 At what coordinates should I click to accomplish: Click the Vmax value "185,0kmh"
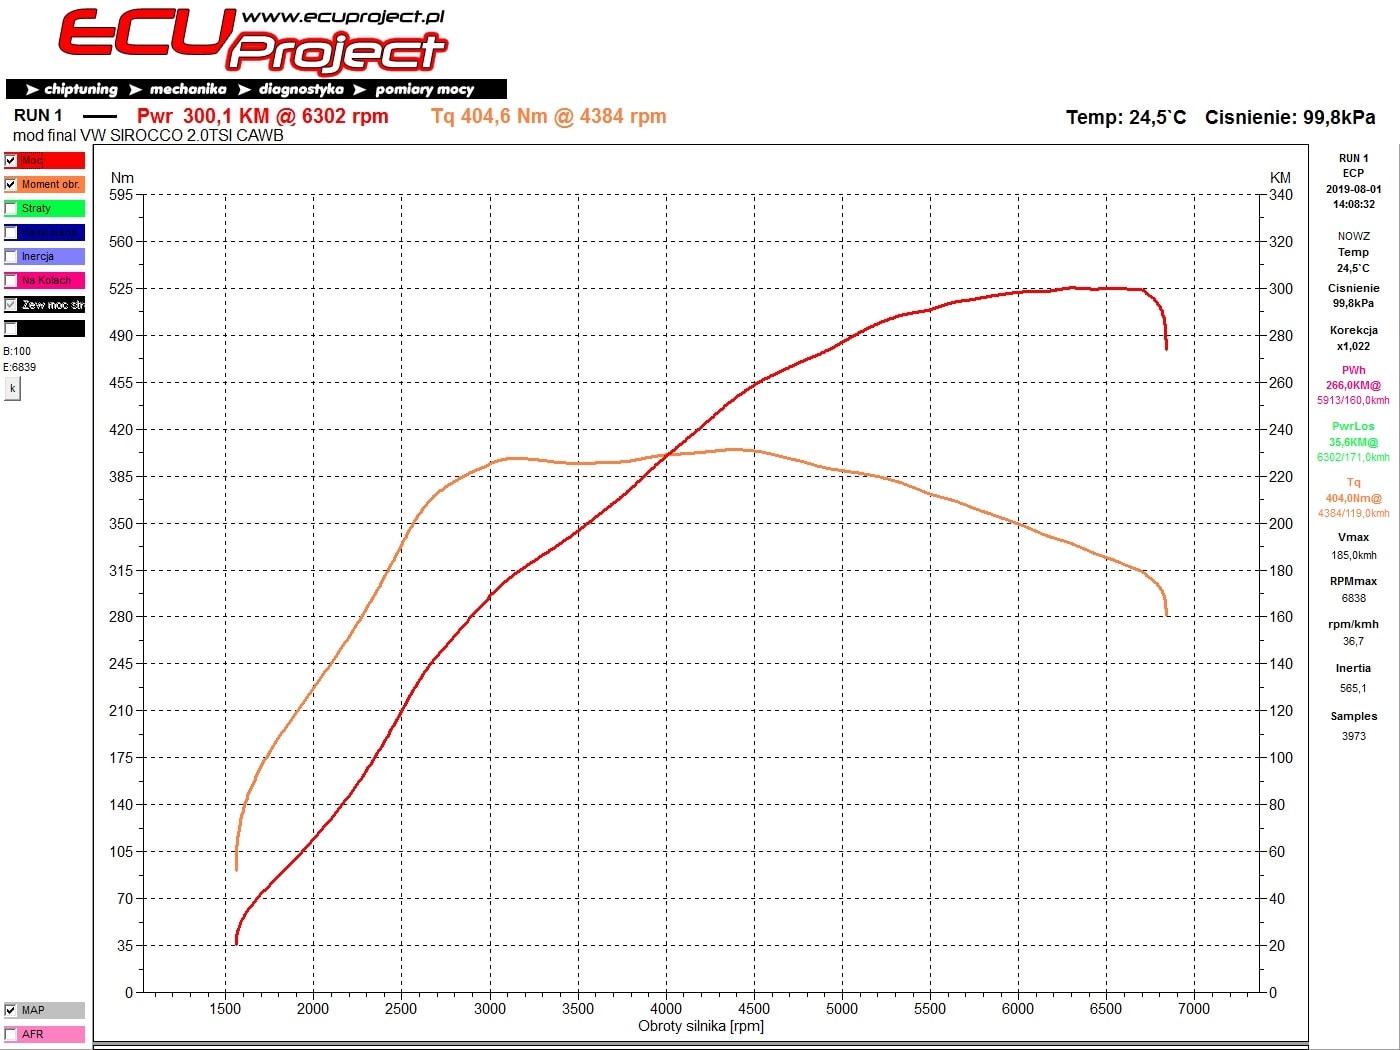coord(1354,555)
